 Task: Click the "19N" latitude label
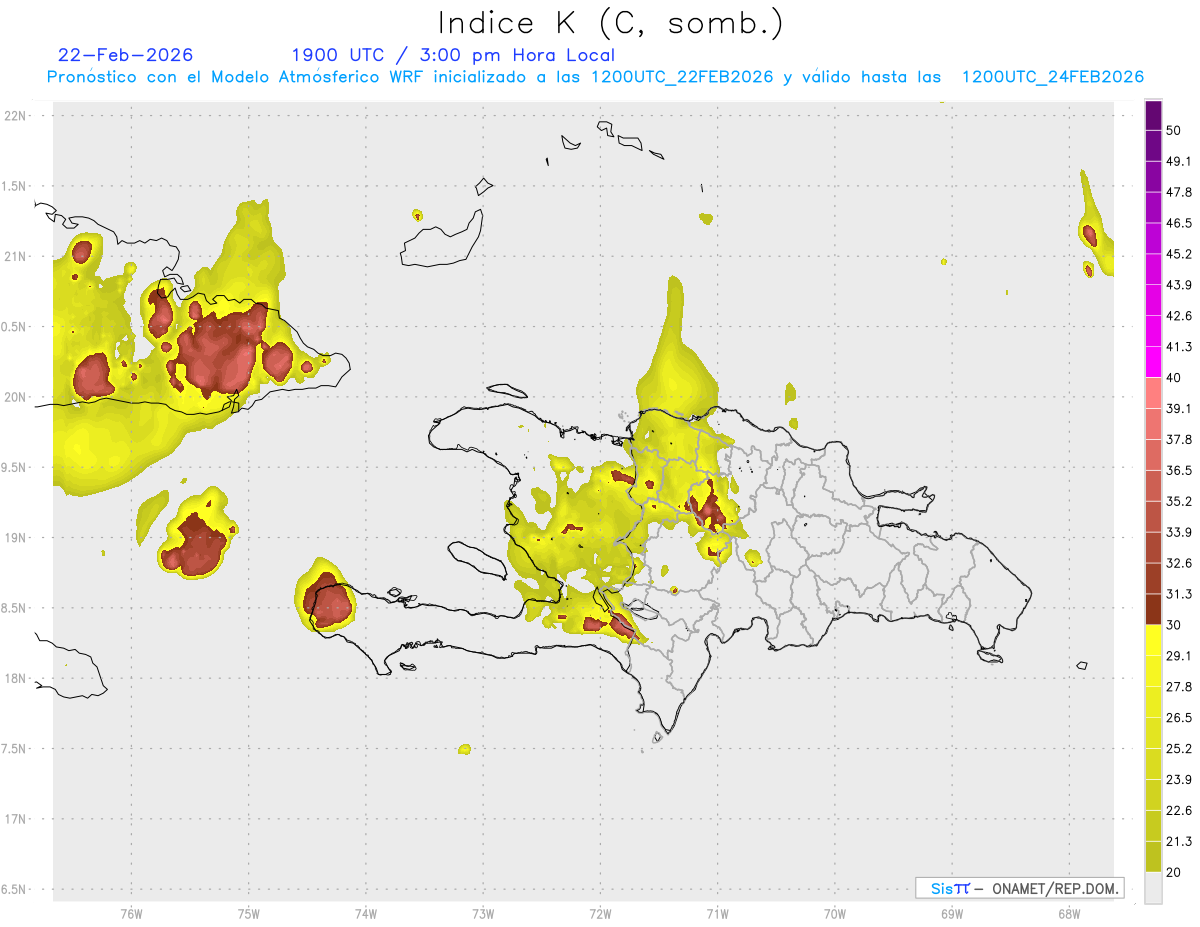(x=14, y=538)
